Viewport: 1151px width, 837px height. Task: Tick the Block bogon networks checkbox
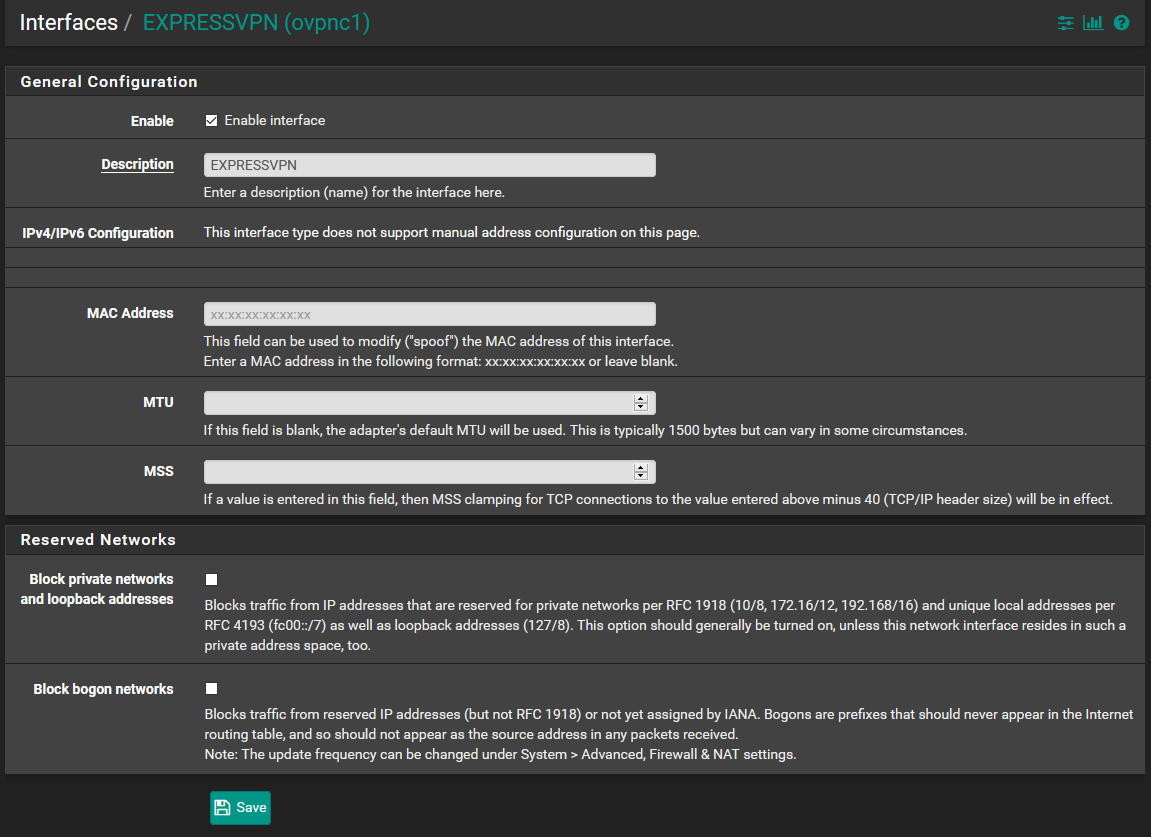point(211,688)
